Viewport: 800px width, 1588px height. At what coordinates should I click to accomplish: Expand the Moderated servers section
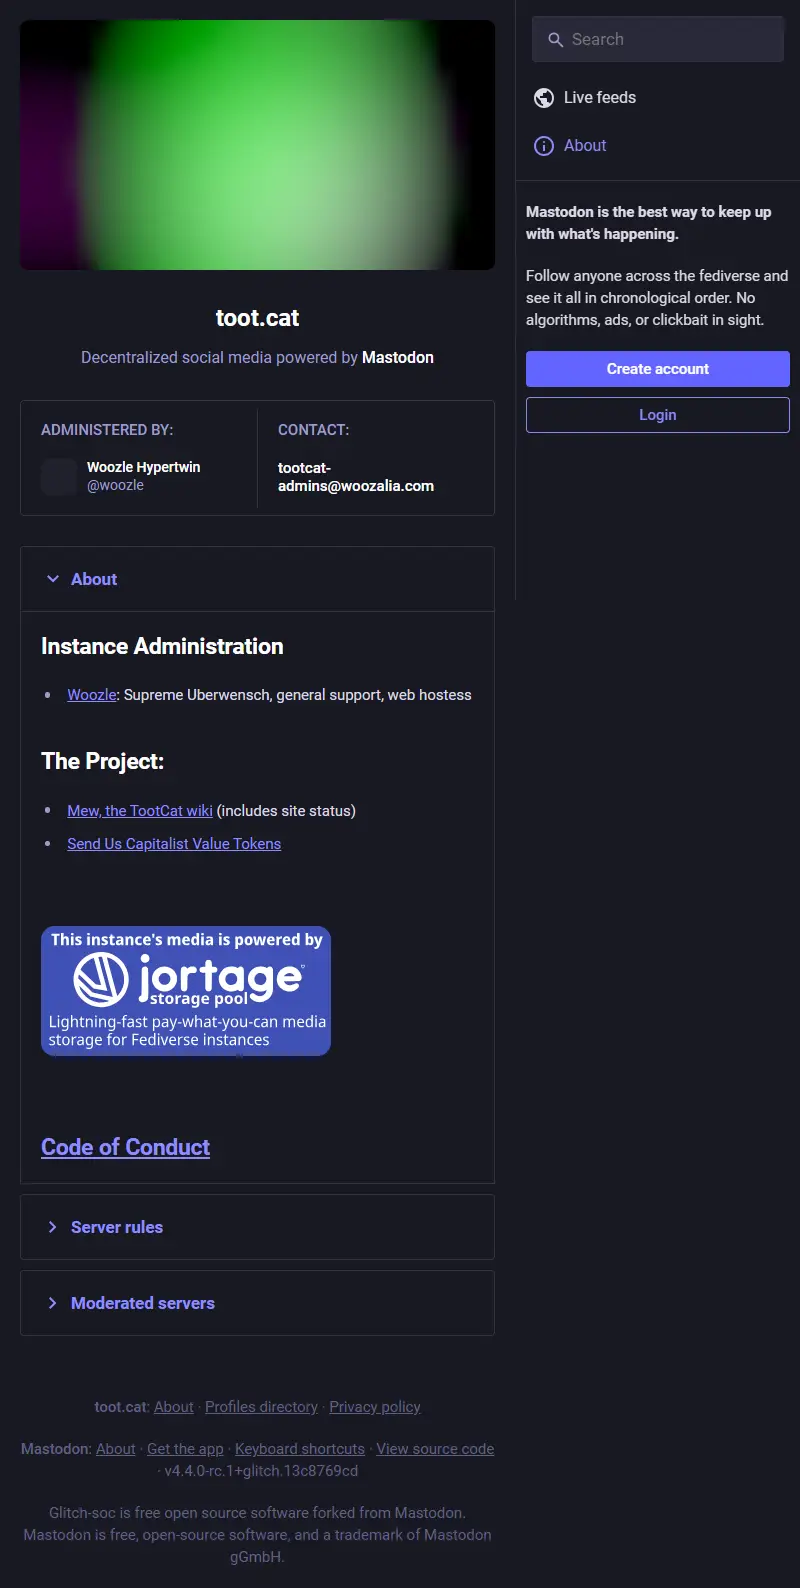[x=257, y=1303]
